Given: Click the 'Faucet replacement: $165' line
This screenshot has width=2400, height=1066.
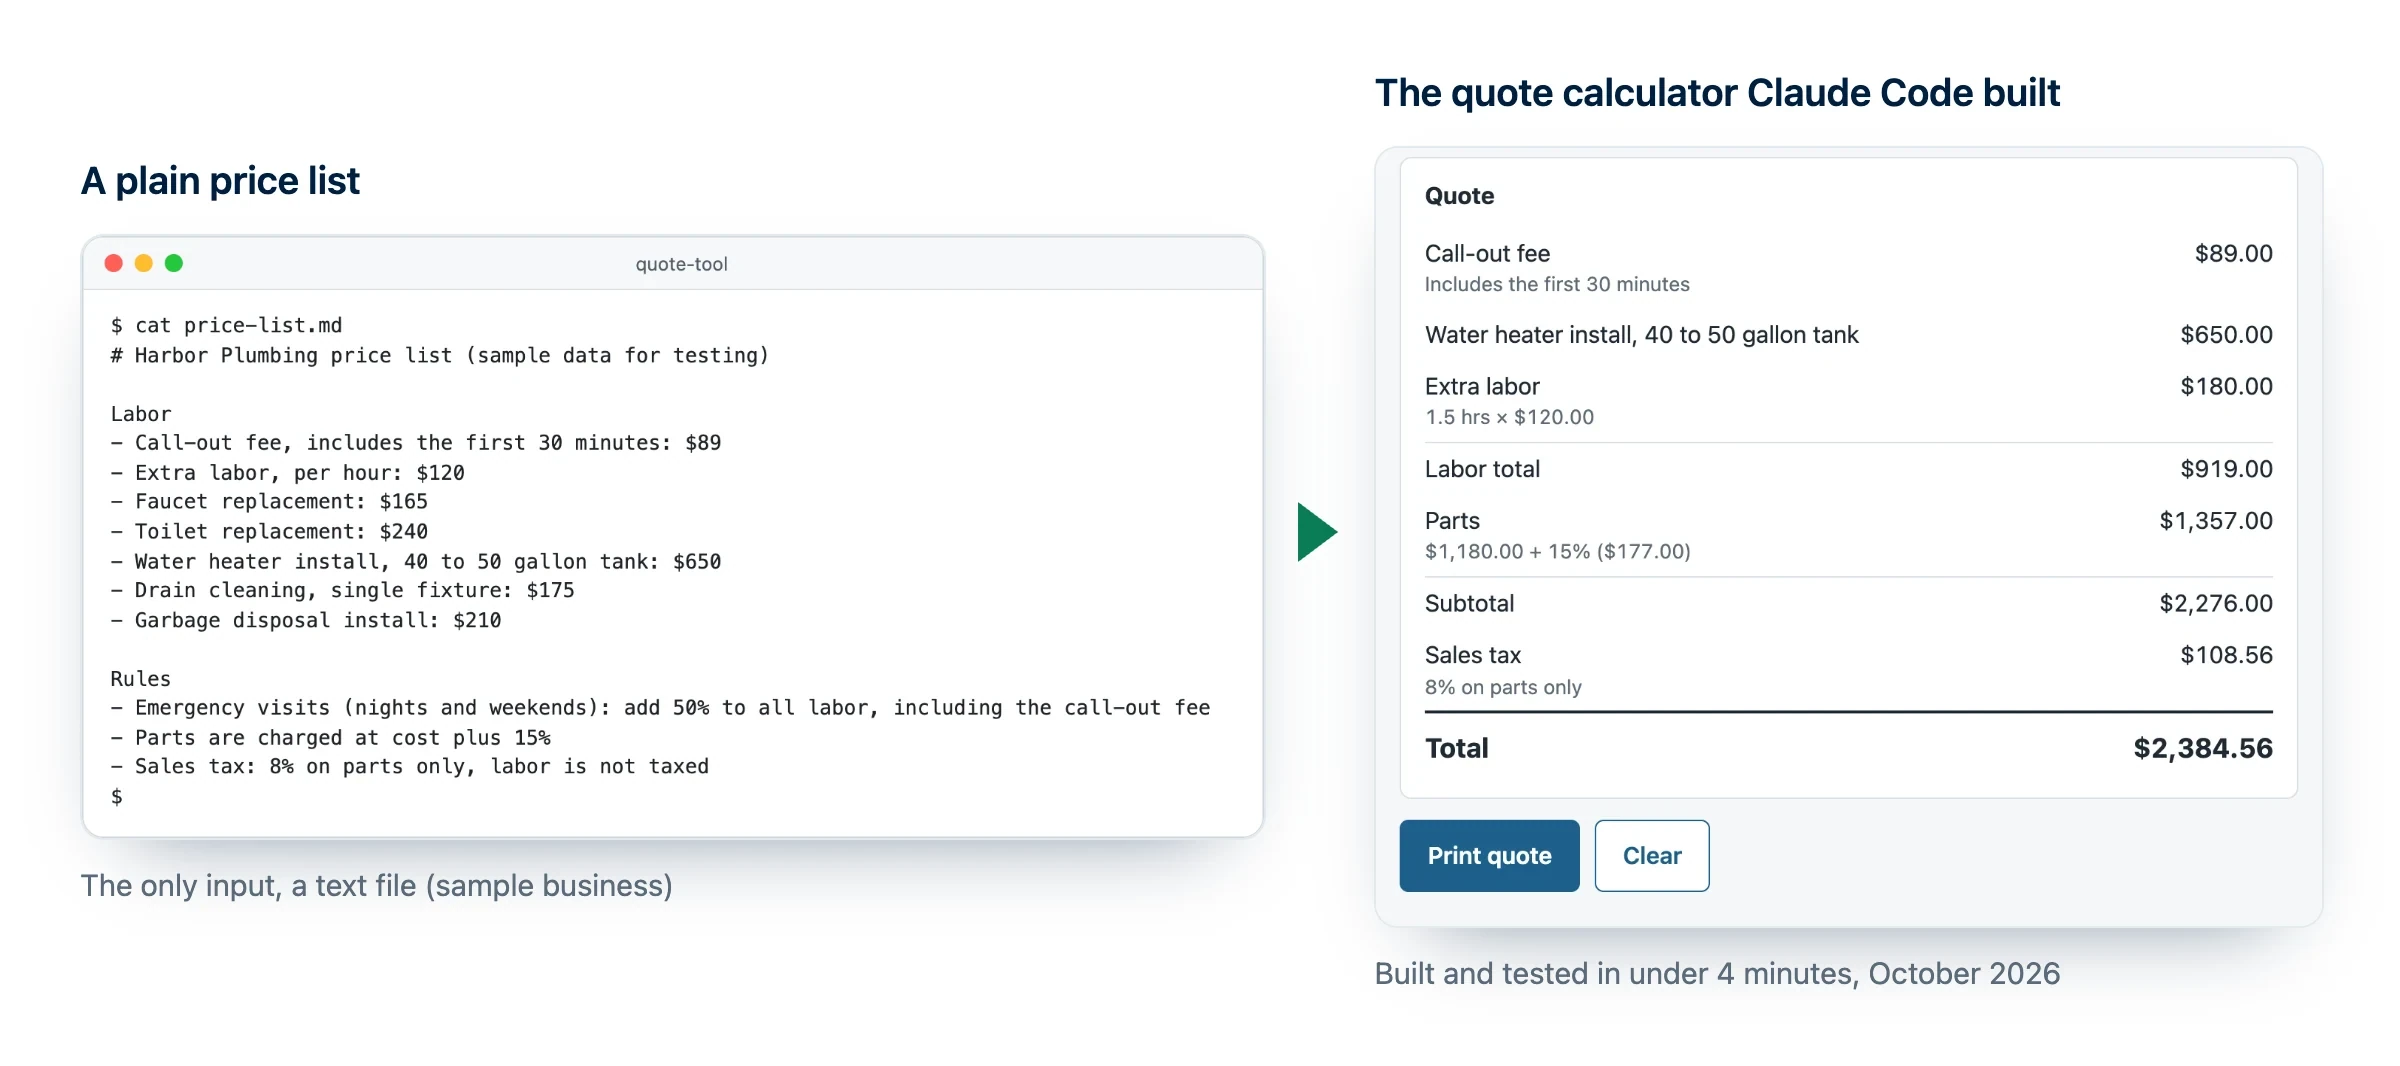Looking at the screenshot, I should point(270,502).
